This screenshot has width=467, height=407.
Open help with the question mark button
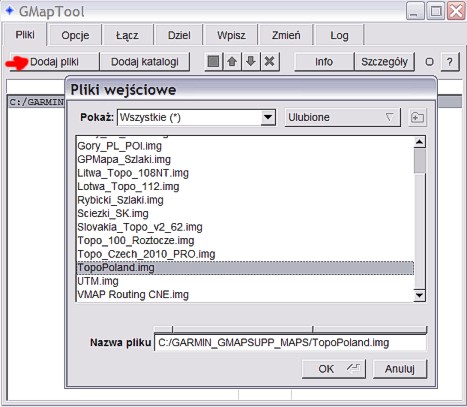(450, 62)
